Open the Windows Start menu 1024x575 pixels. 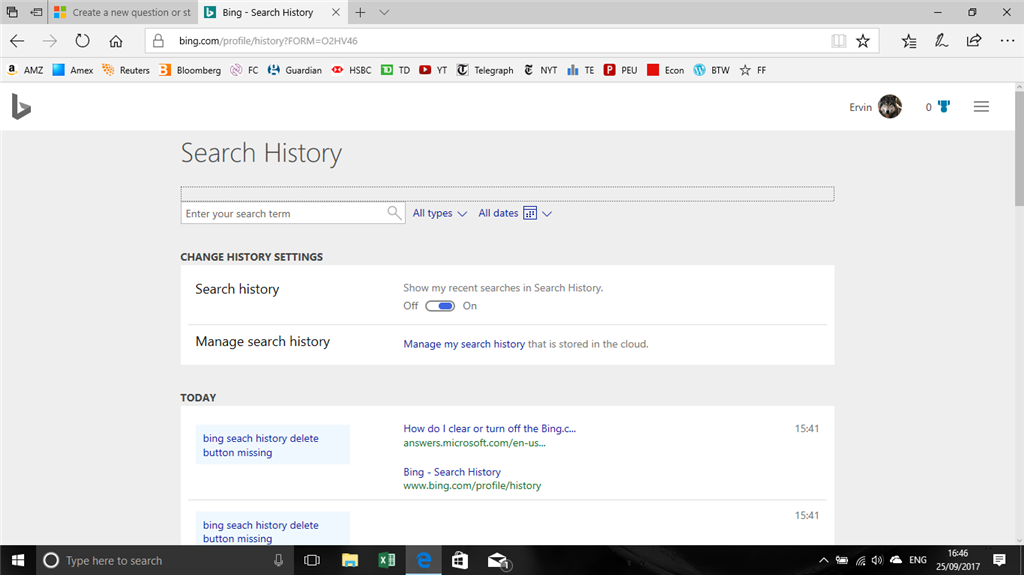(x=18, y=560)
